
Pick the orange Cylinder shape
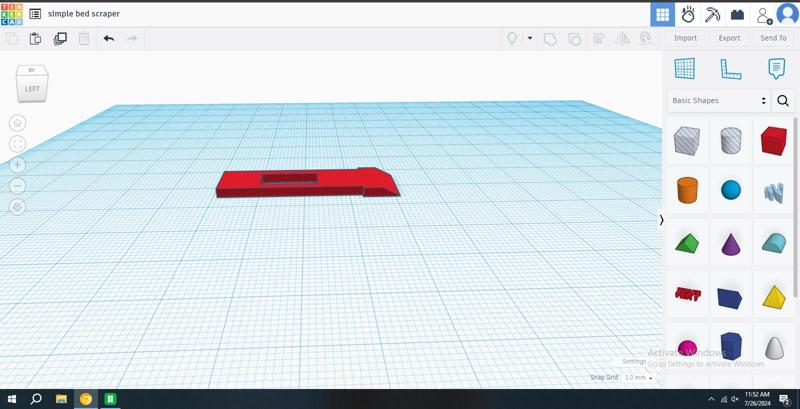tap(687, 190)
